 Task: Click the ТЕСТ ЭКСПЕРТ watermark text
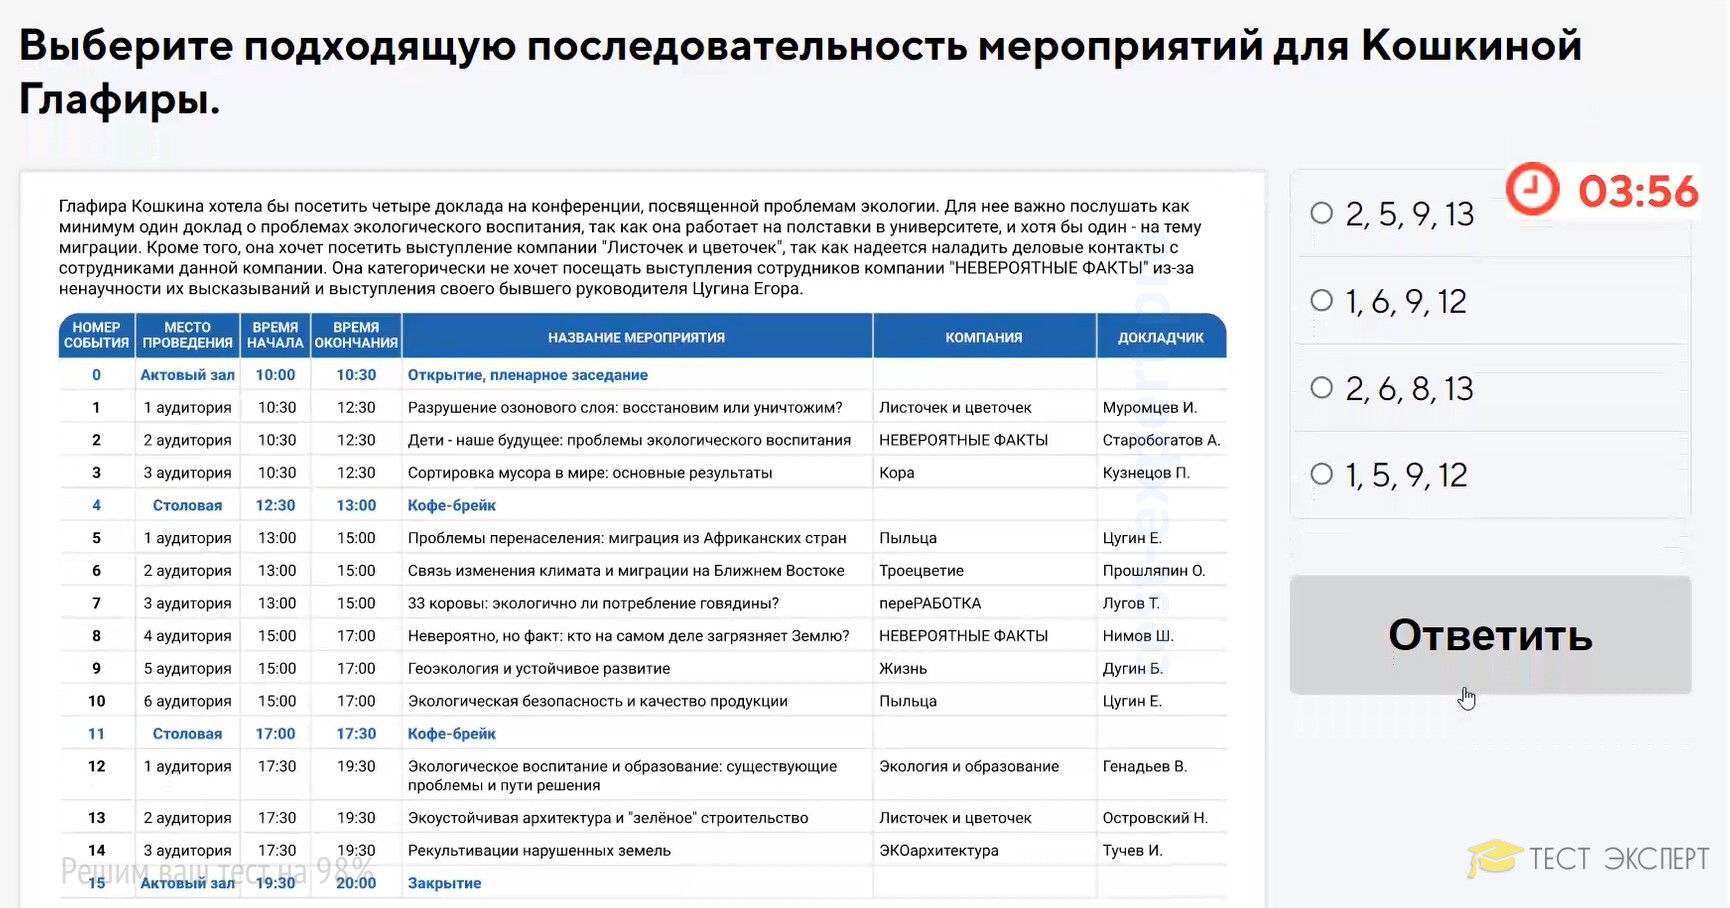[x=1618, y=859]
